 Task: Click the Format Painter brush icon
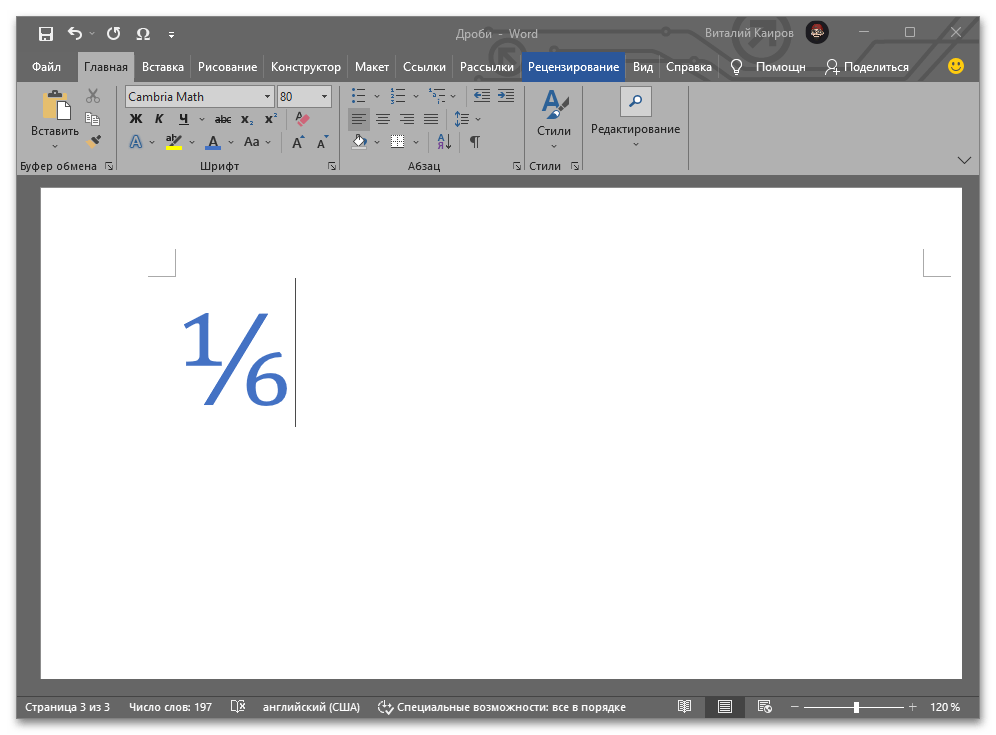(x=93, y=142)
